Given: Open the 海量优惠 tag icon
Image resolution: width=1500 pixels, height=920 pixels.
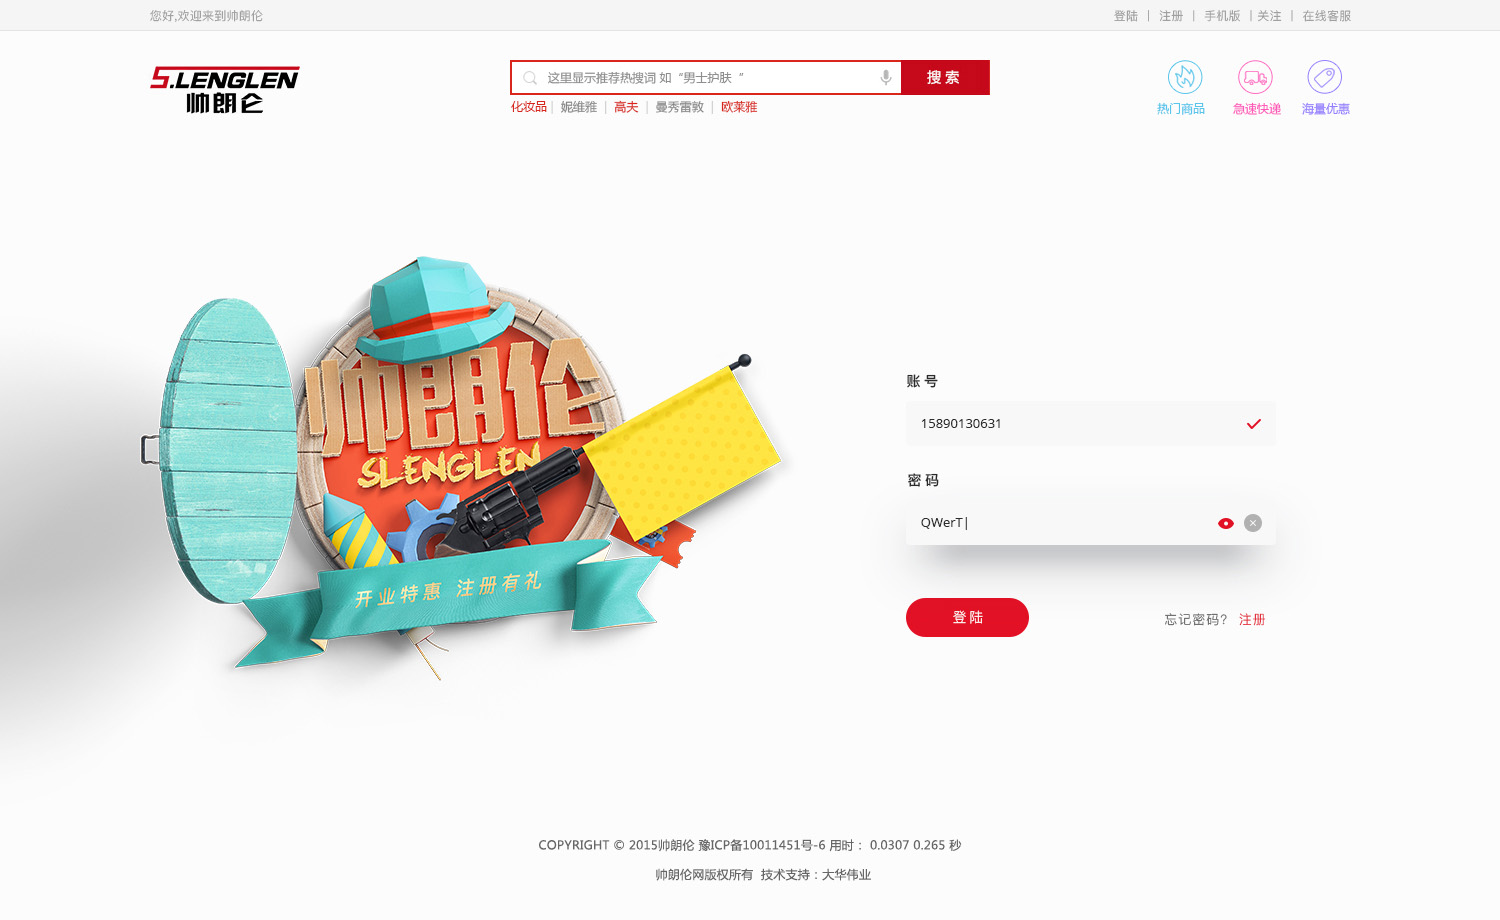Looking at the screenshot, I should click(x=1324, y=77).
